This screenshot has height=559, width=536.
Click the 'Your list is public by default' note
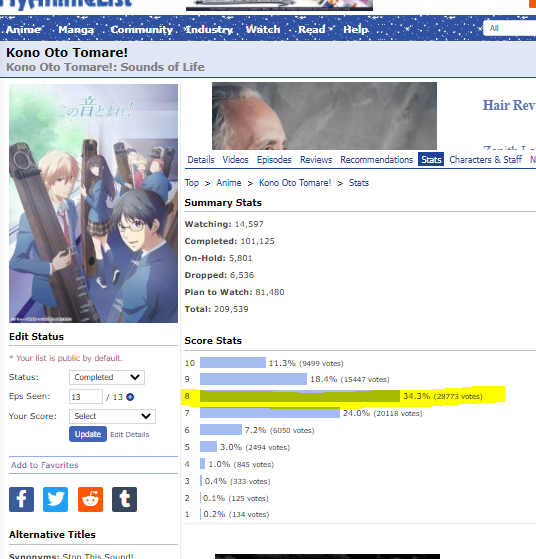coord(66,358)
